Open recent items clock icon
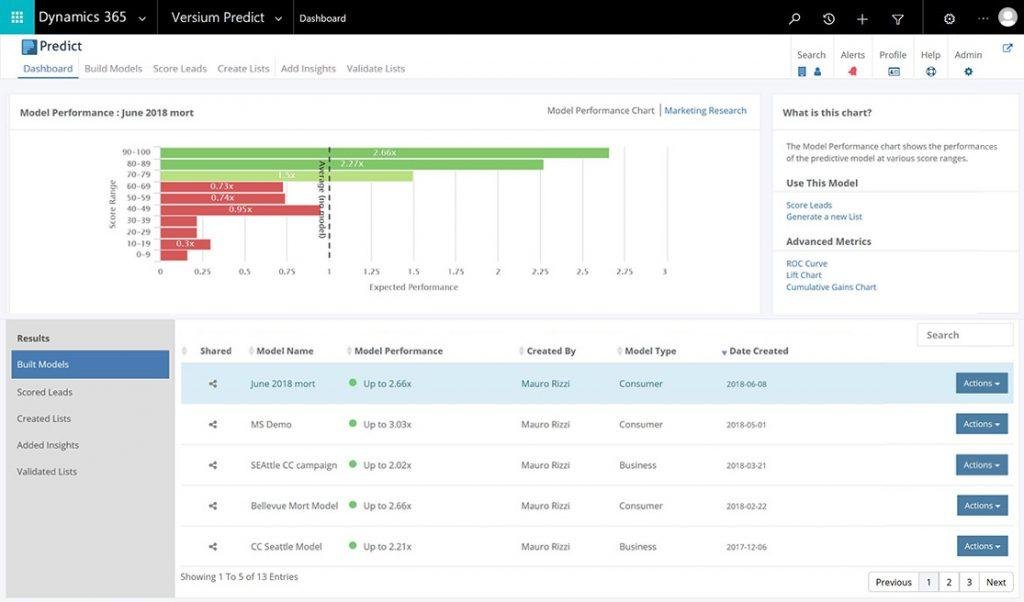This screenshot has width=1024, height=602. coord(828,18)
